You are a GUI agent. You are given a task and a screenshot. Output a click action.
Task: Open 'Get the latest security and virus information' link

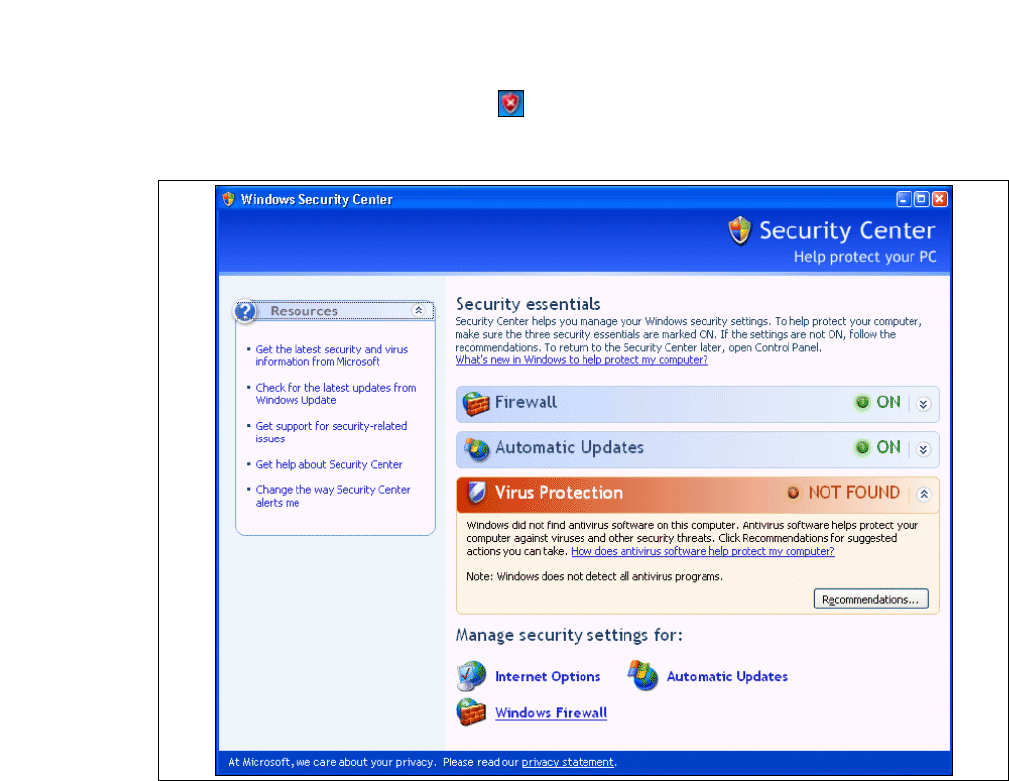pos(331,356)
